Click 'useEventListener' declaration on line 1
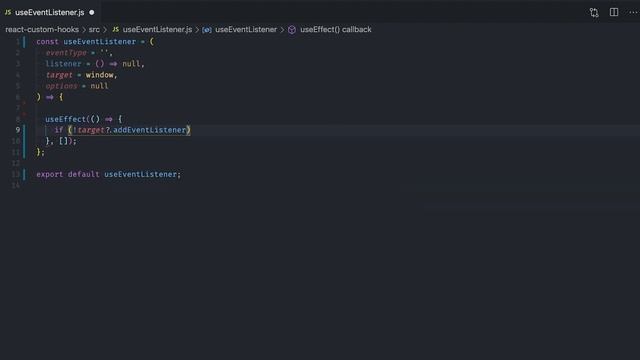 (100, 42)
